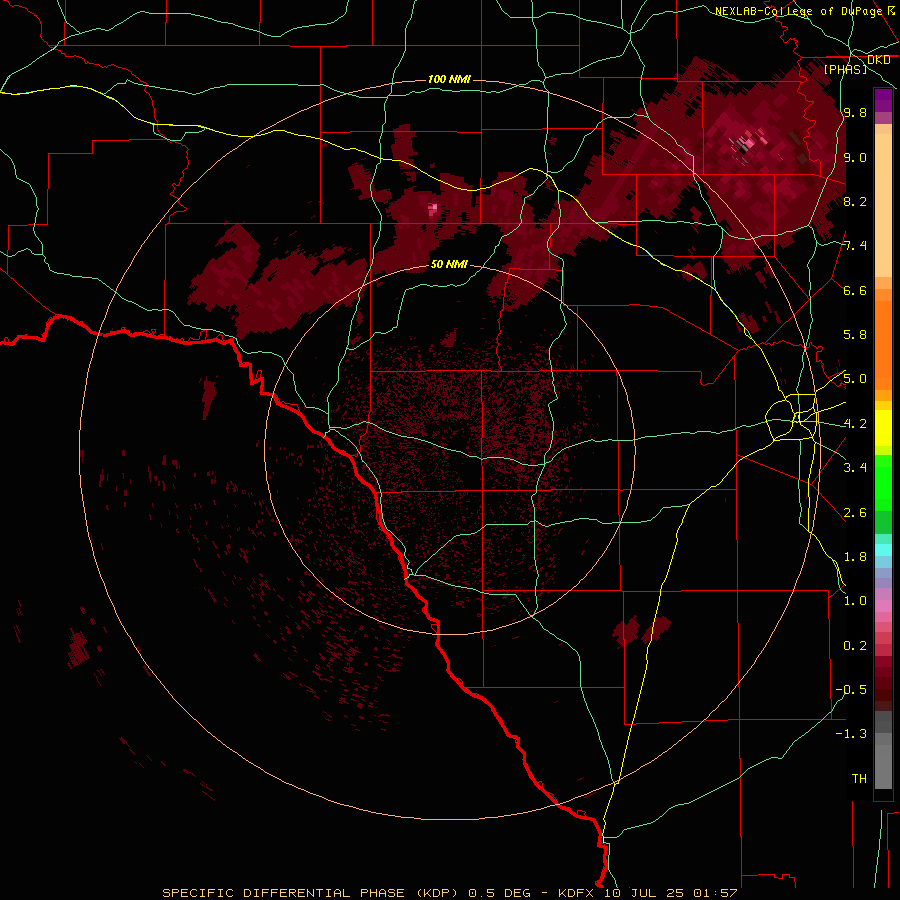Image resolution: width=900 pixels, height=900 pixels.
Task: Click the cyan segment of the color bar
Action: click(883, 550)
